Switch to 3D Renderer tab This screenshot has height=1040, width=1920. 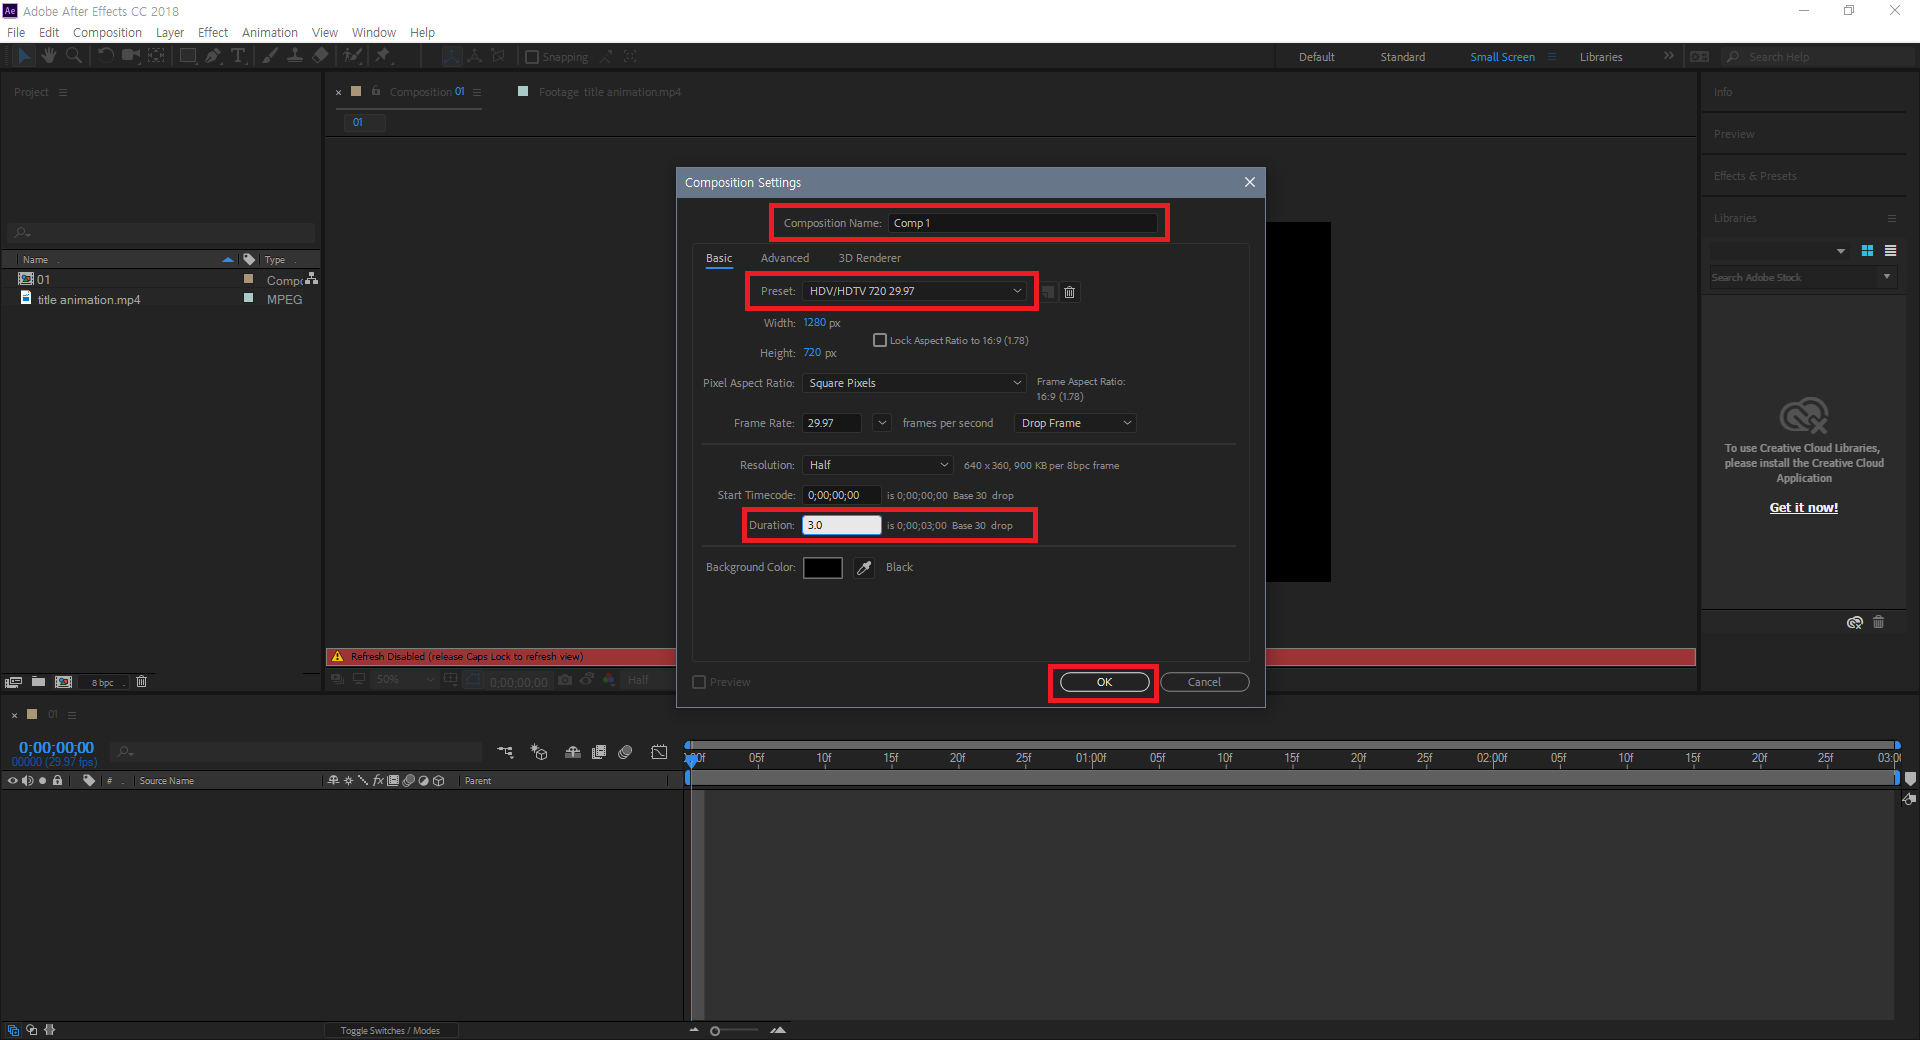point(869,258)
